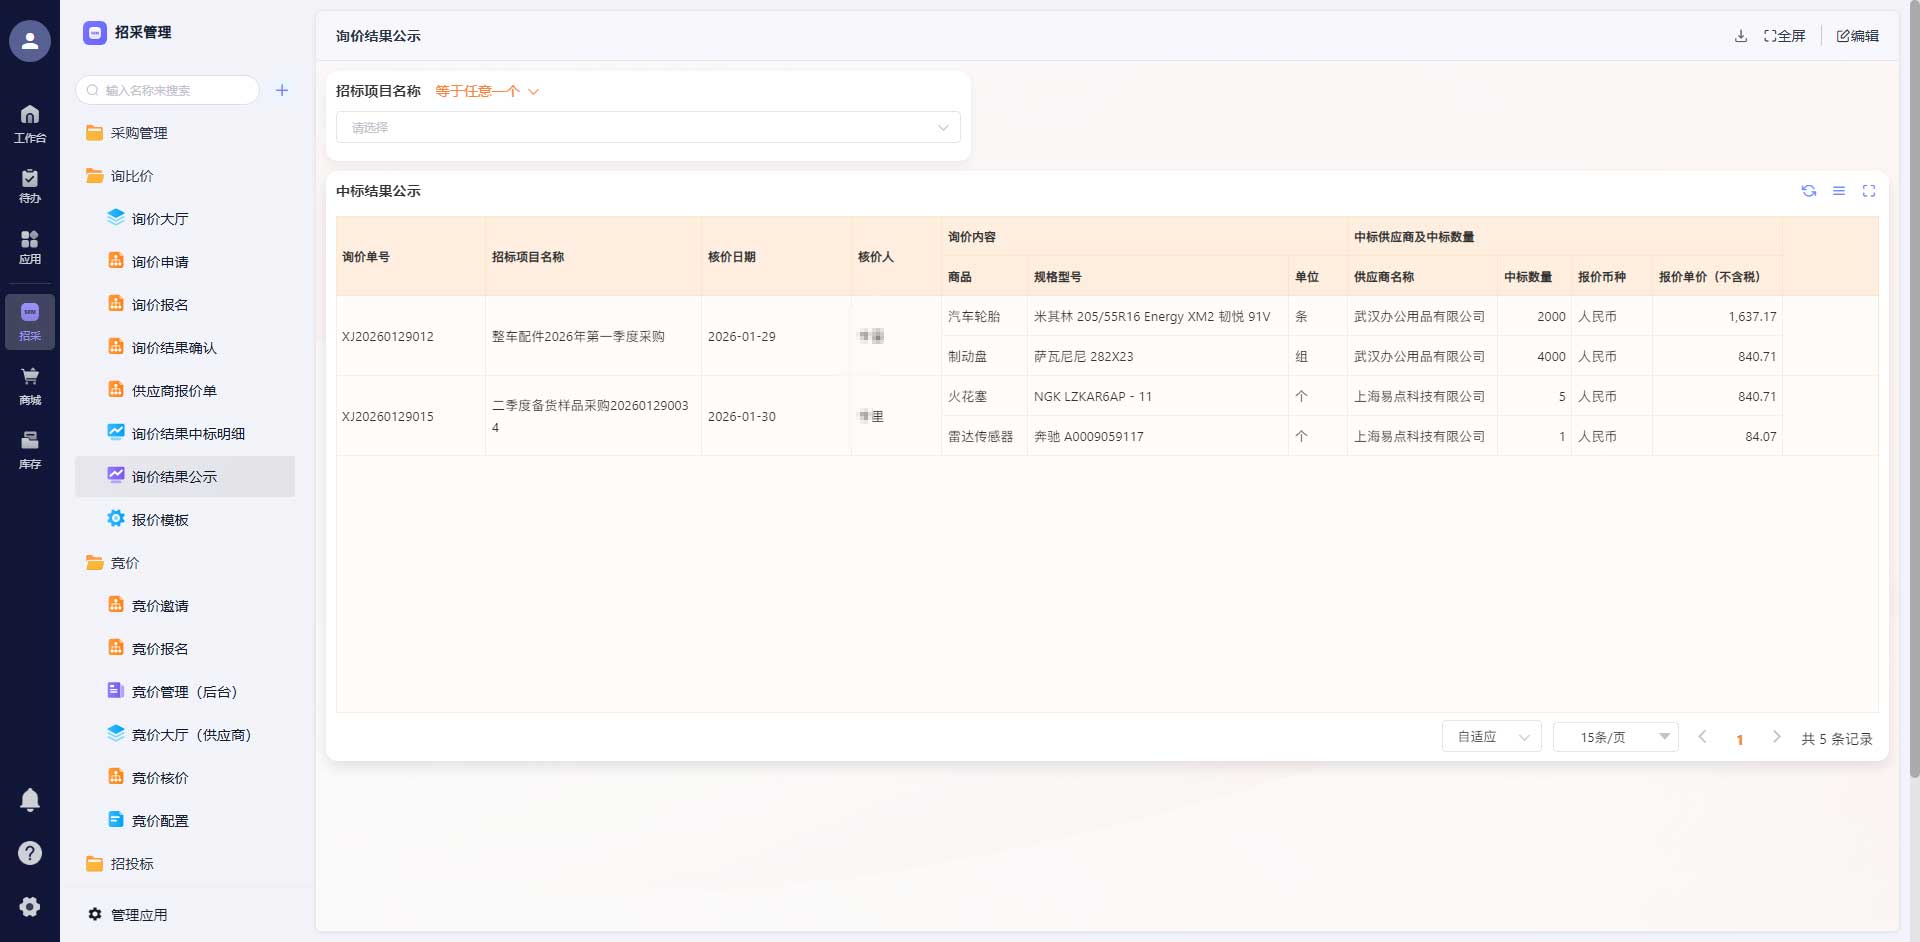The width and height of the screenshot is (1920, 942).
Task: Open notifications bell icon
Action: (30, 800)
